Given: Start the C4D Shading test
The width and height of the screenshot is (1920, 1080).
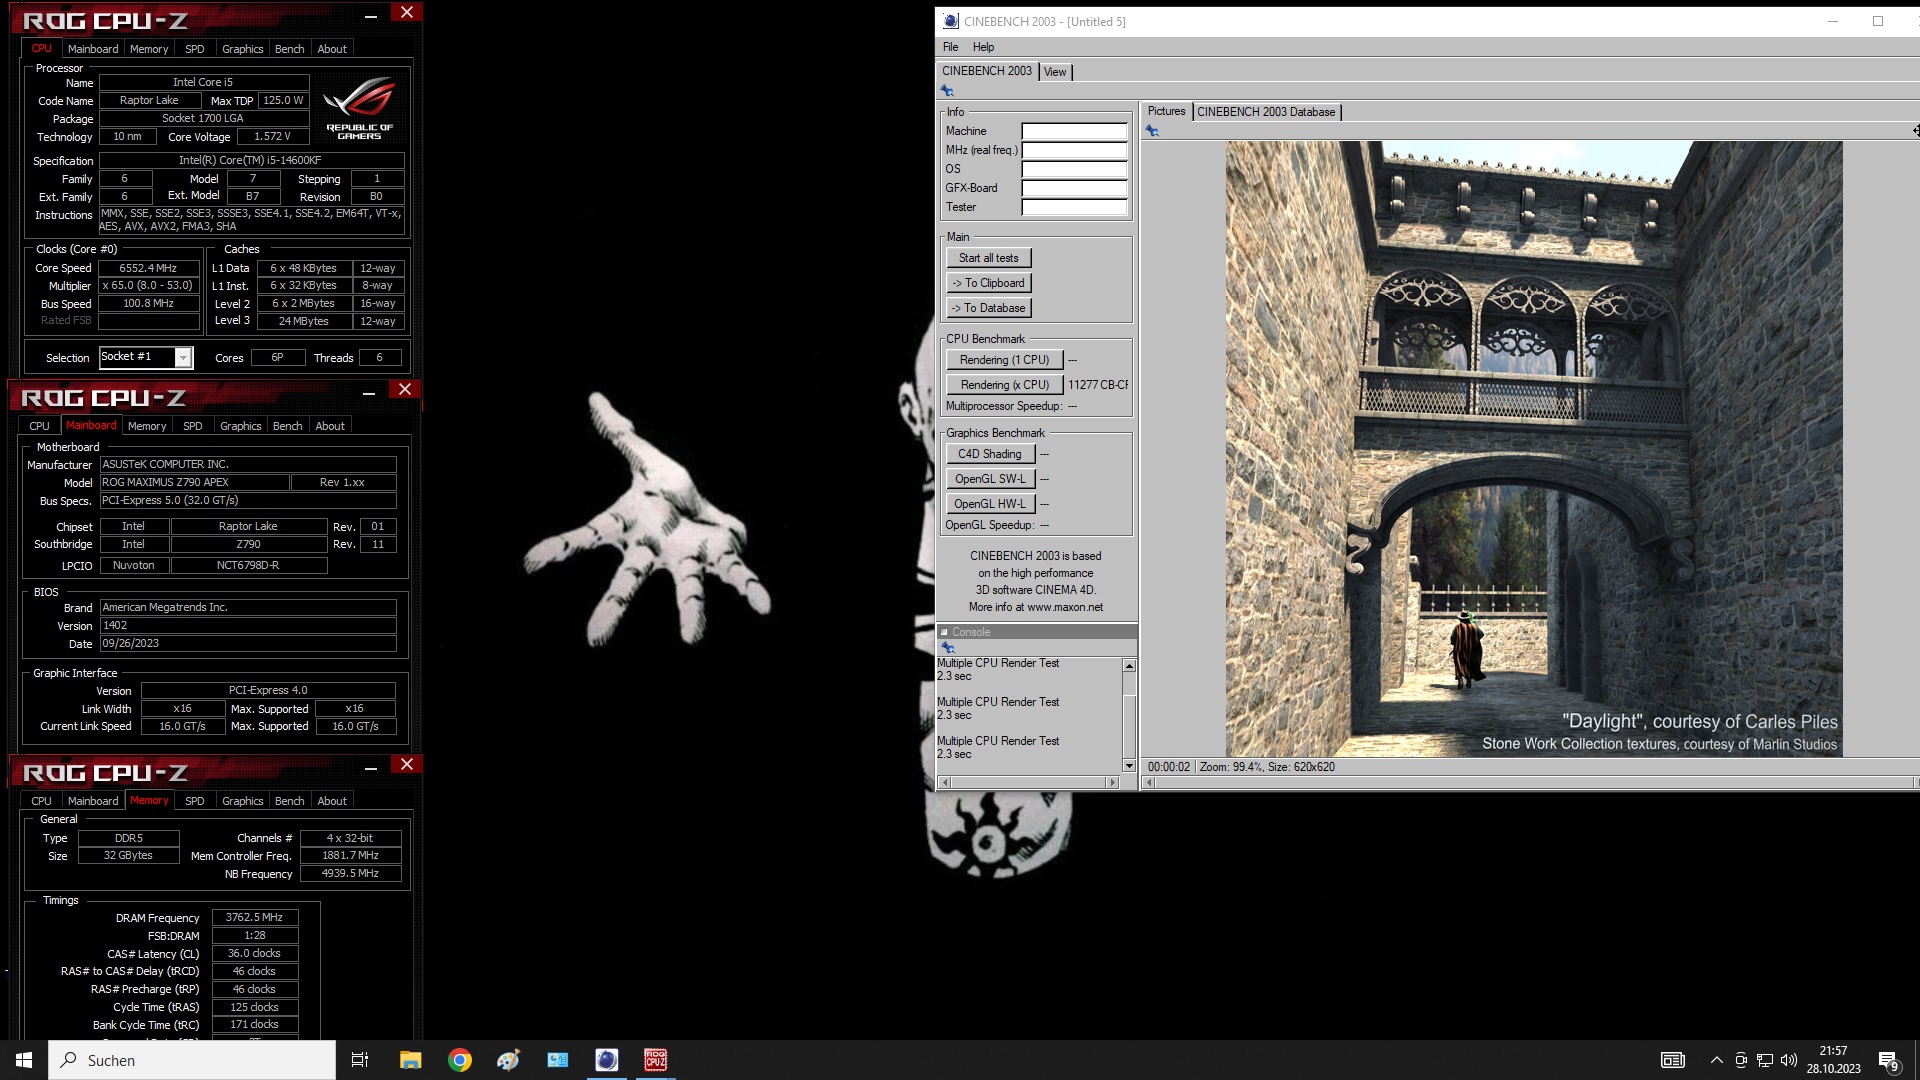Looking at the screenshot, I should (989, 454).
